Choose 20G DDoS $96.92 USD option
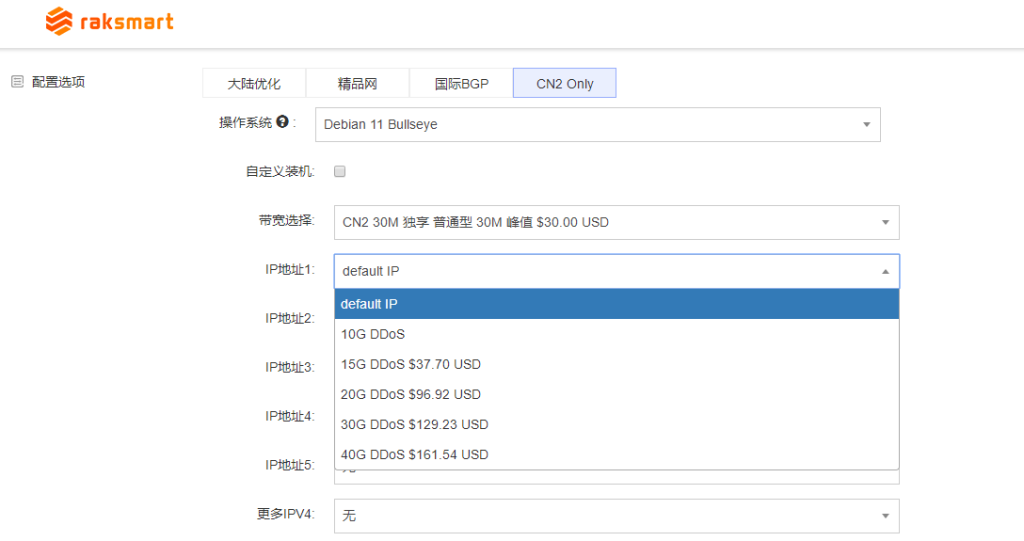The width and height of the screenshot is (1024, 541). tap(616, 394)
